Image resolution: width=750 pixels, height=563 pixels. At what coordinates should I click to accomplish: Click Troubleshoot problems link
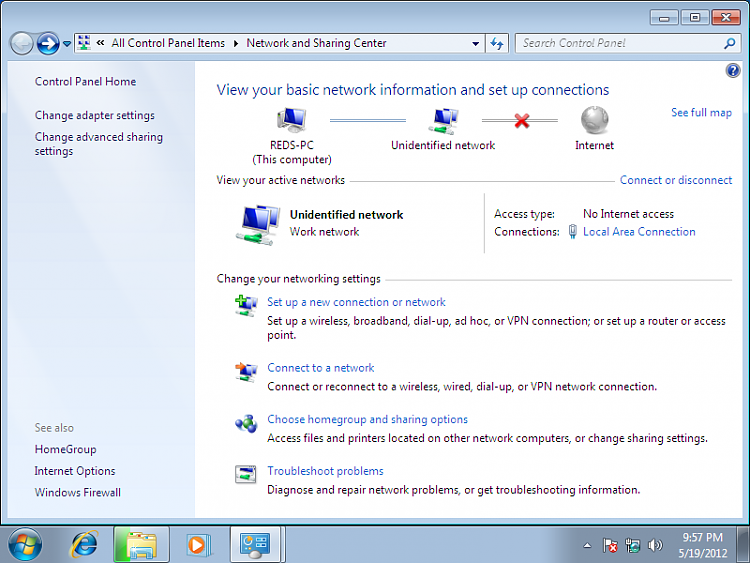pos(325,471)
